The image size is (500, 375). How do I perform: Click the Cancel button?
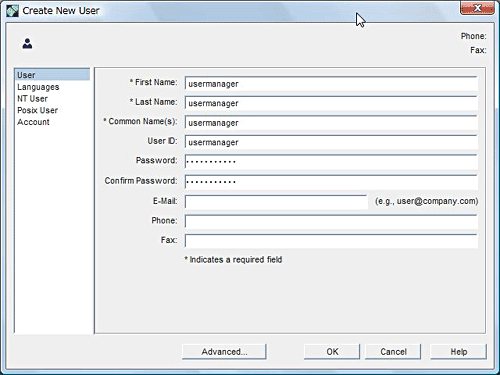pyautogui.click(x=393, y=352)
